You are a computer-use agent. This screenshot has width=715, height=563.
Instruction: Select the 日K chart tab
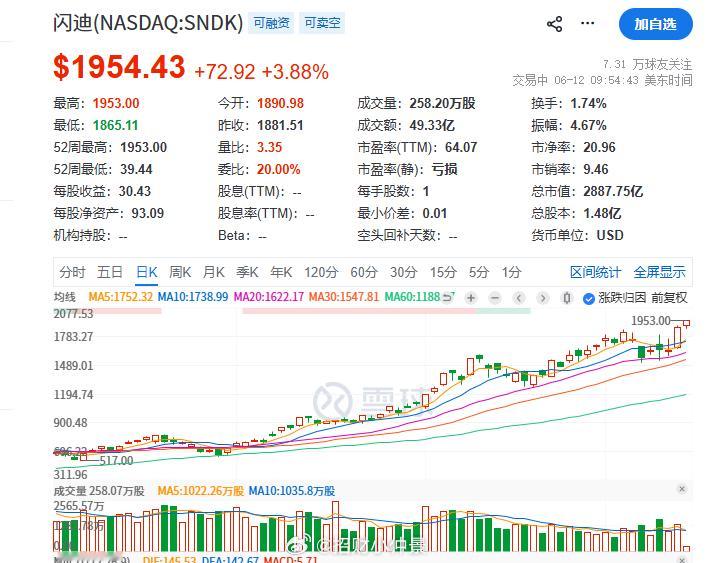147,272
